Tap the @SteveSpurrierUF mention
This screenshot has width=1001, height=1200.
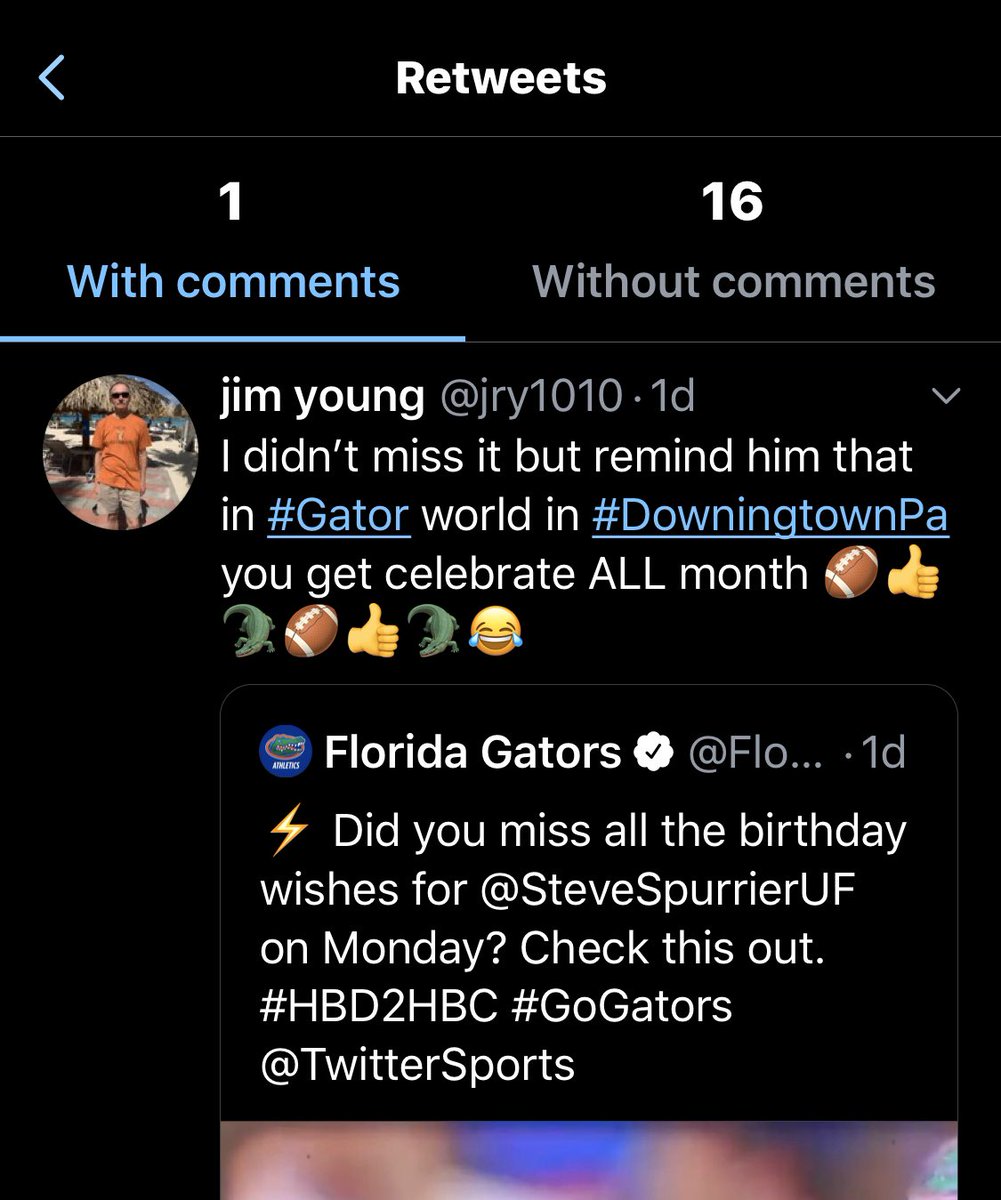[668, 890]
